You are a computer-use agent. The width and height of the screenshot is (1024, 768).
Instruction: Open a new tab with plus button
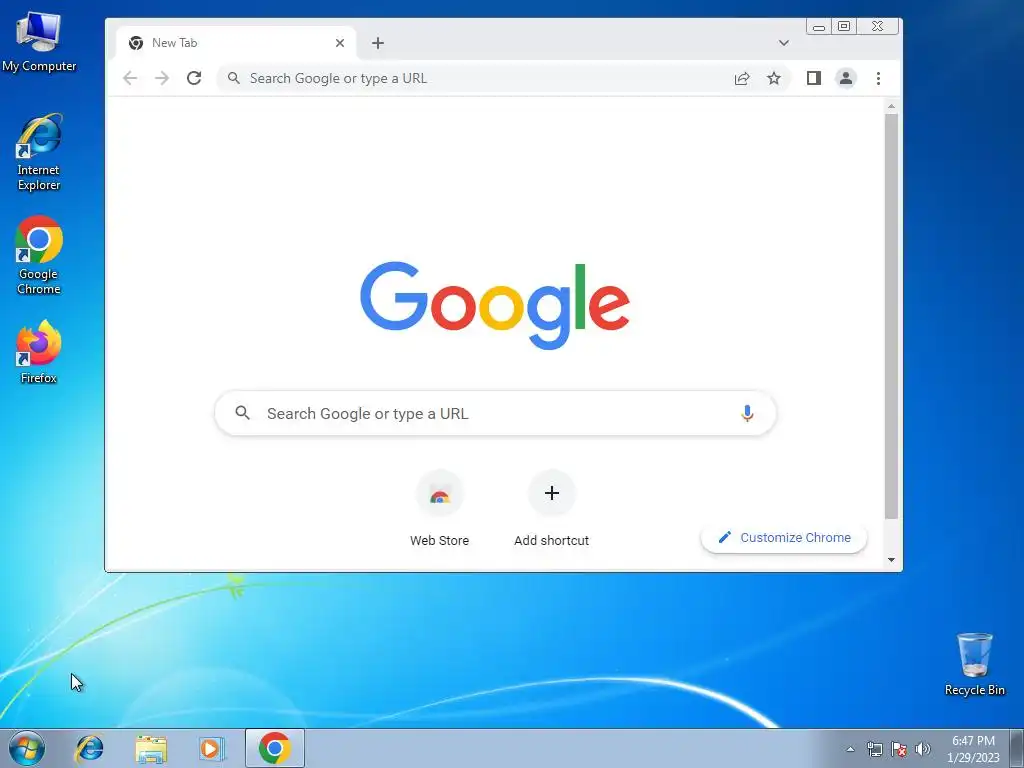[x=377, y=43]
